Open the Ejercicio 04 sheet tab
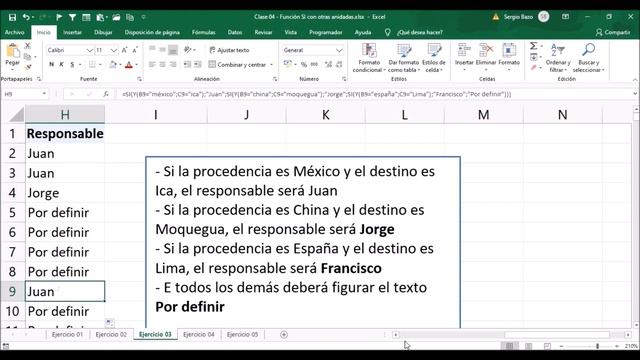Viewport: 640px width, 360px height. coord(198,335)
